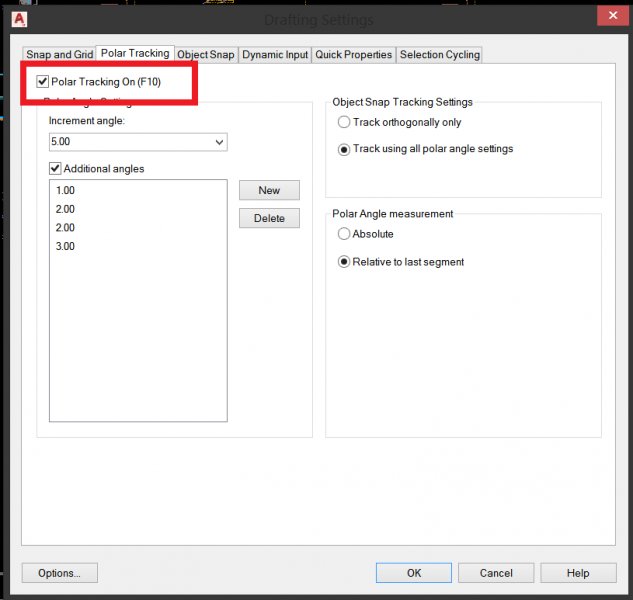Click the Cancel button

point(496,573)
